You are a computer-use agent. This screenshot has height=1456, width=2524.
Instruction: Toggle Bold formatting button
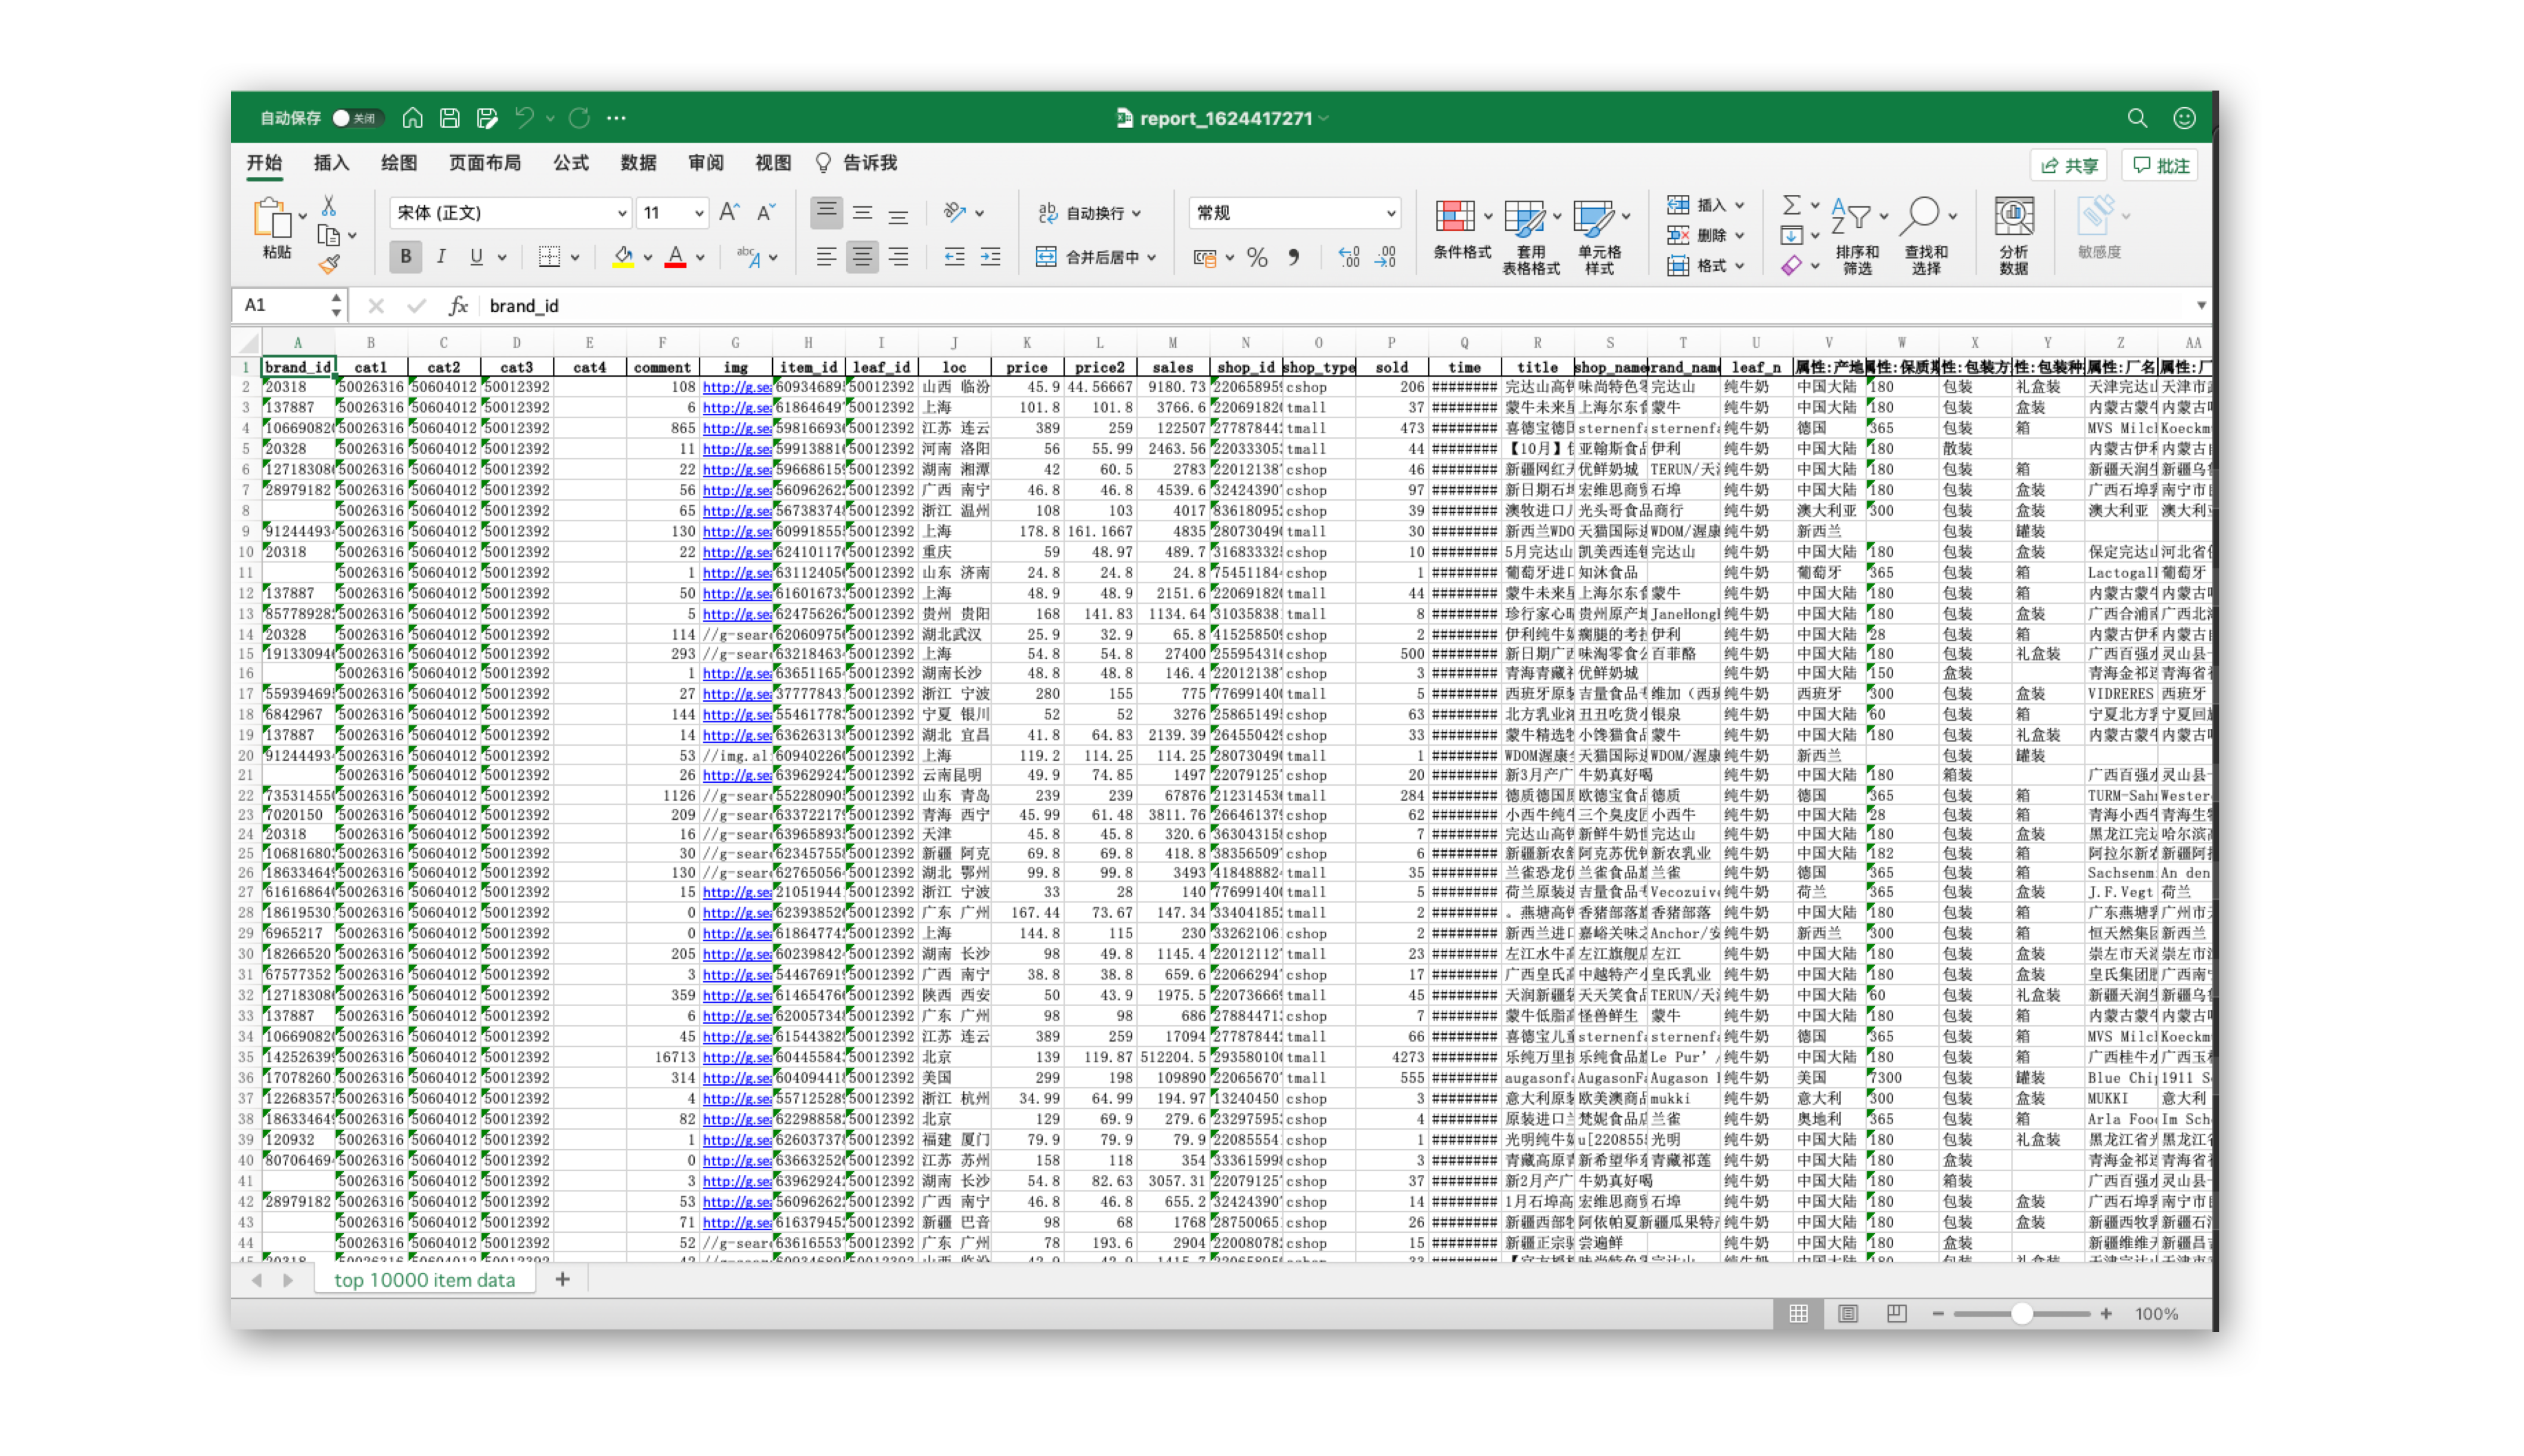[405, 257]
